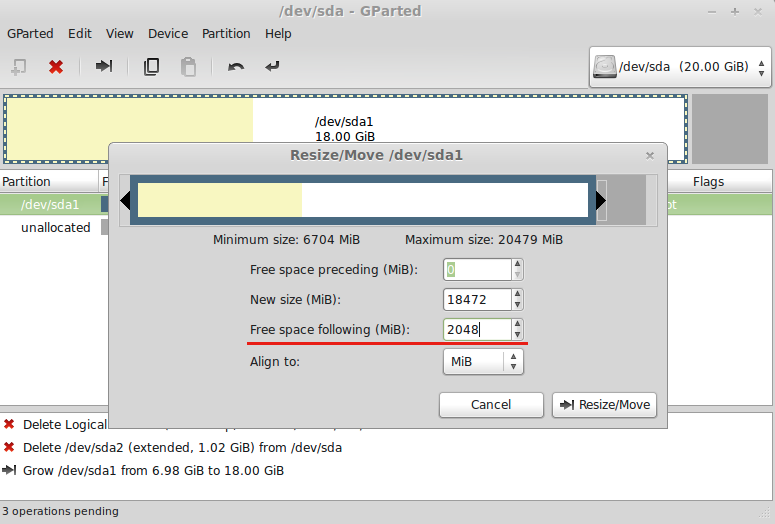775x524 pixels.
Task: Open the /dev/sda device selector dropdown
Action: (680, 67)
